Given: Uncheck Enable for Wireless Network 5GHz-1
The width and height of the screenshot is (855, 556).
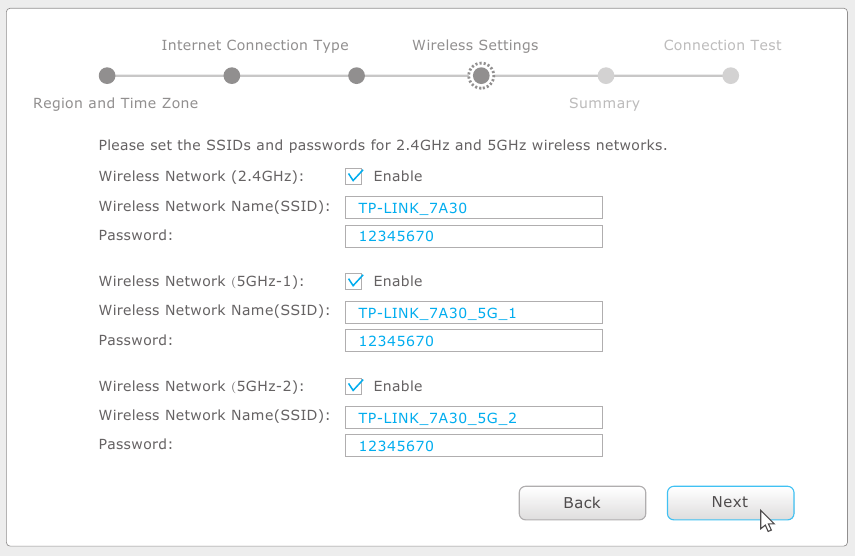Looking at the screenshot, I should [354, 281].
